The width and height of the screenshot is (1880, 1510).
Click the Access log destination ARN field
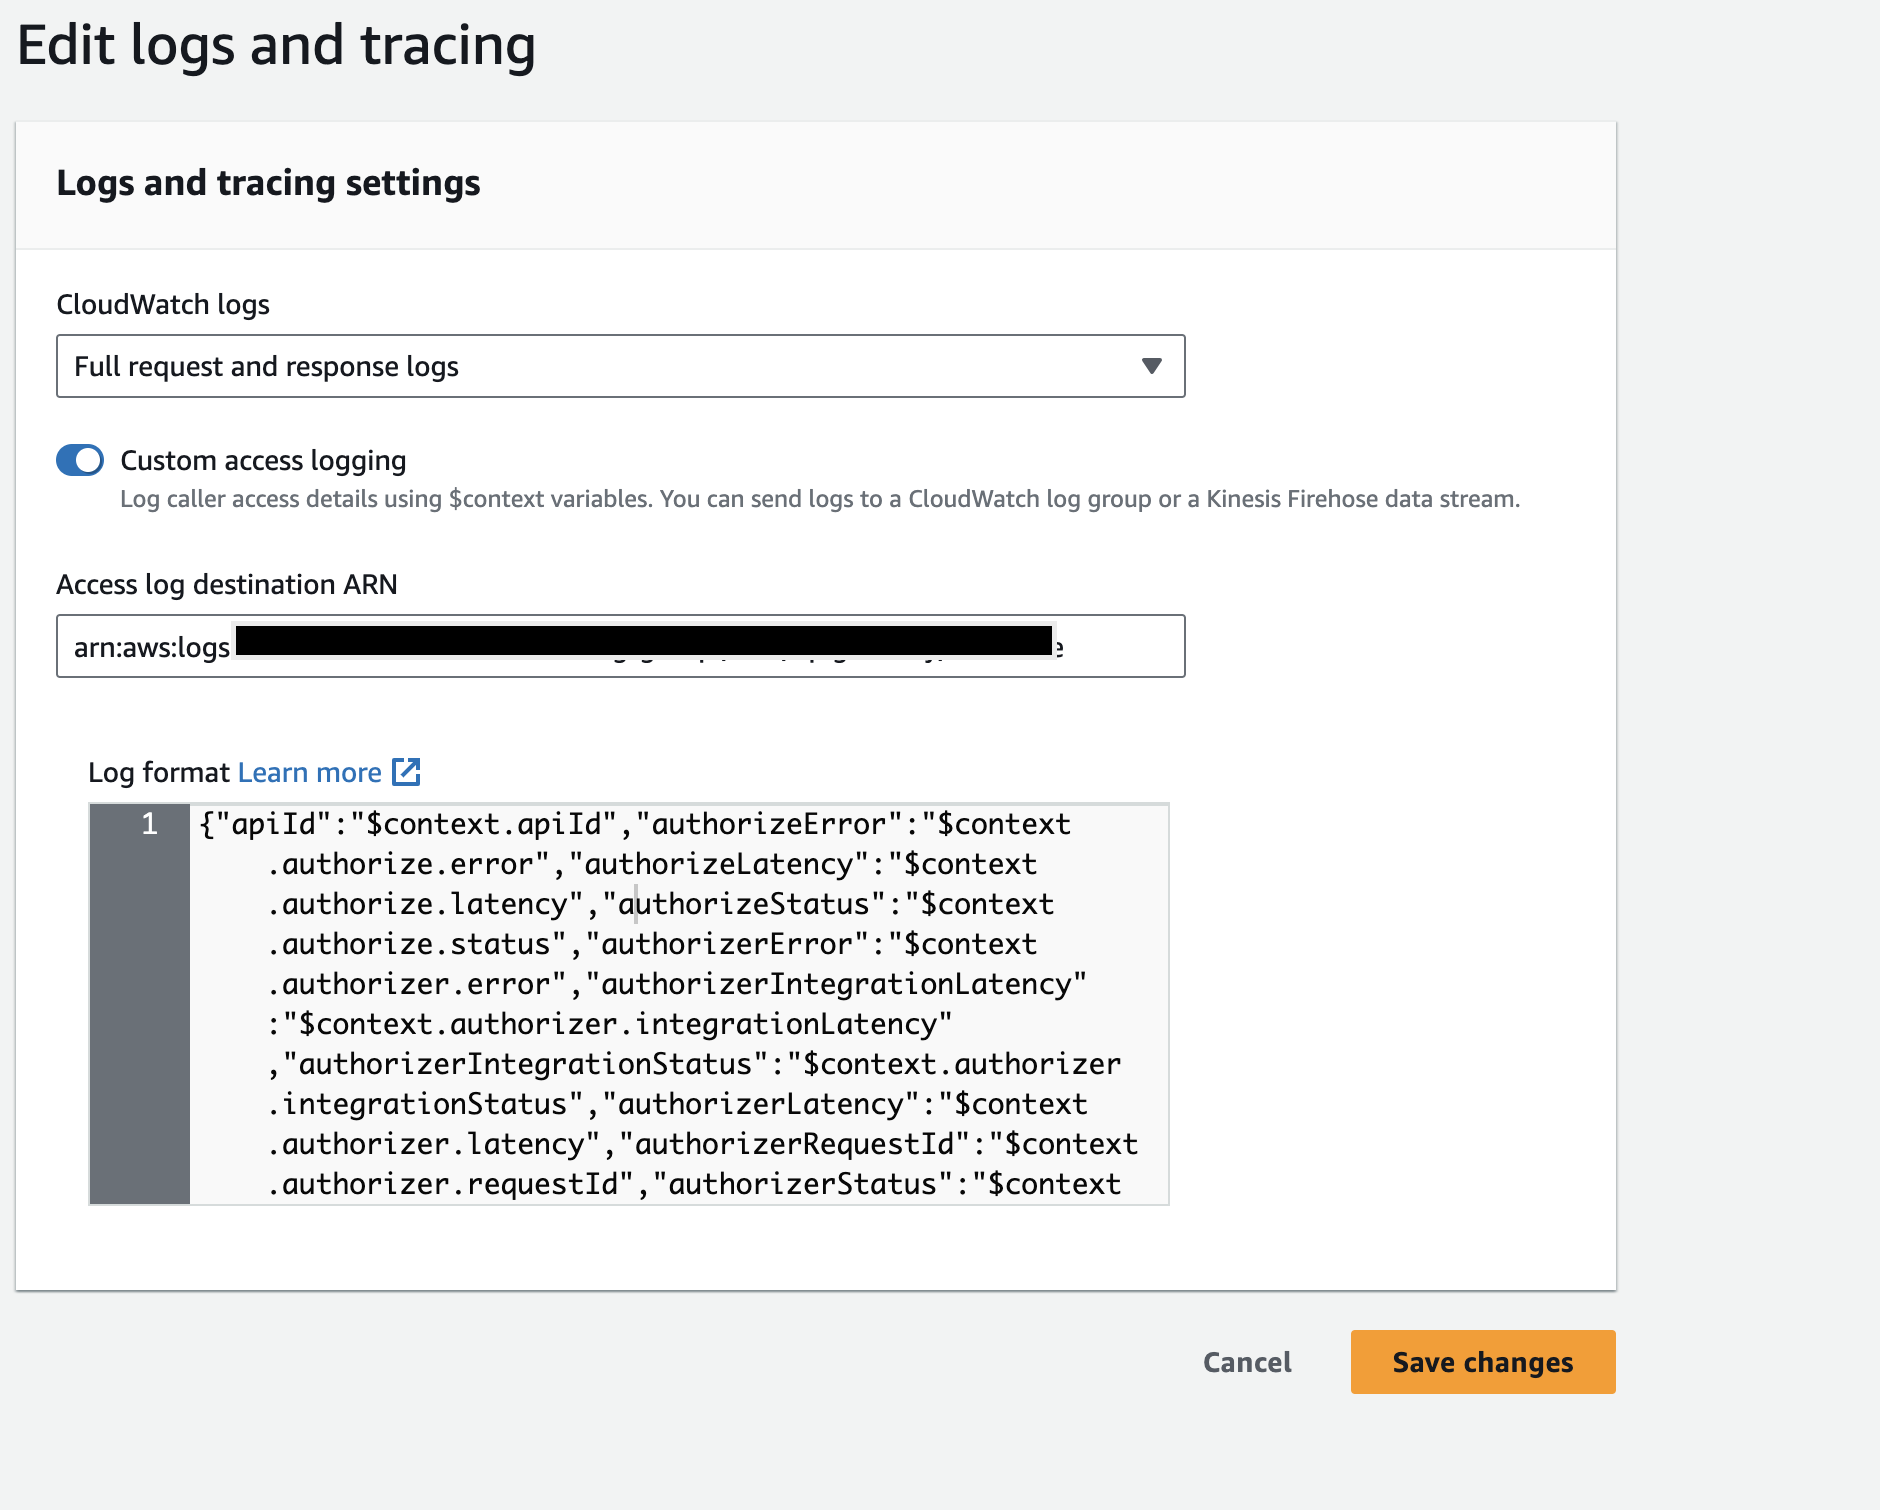620,646
